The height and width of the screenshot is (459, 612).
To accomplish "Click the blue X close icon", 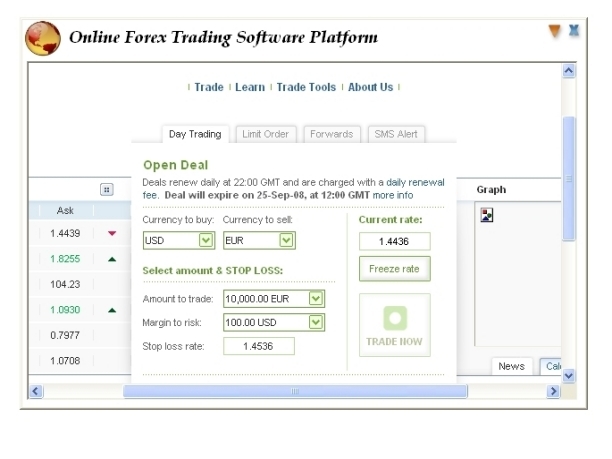I will pyautogui.click(x=574, y=30).
